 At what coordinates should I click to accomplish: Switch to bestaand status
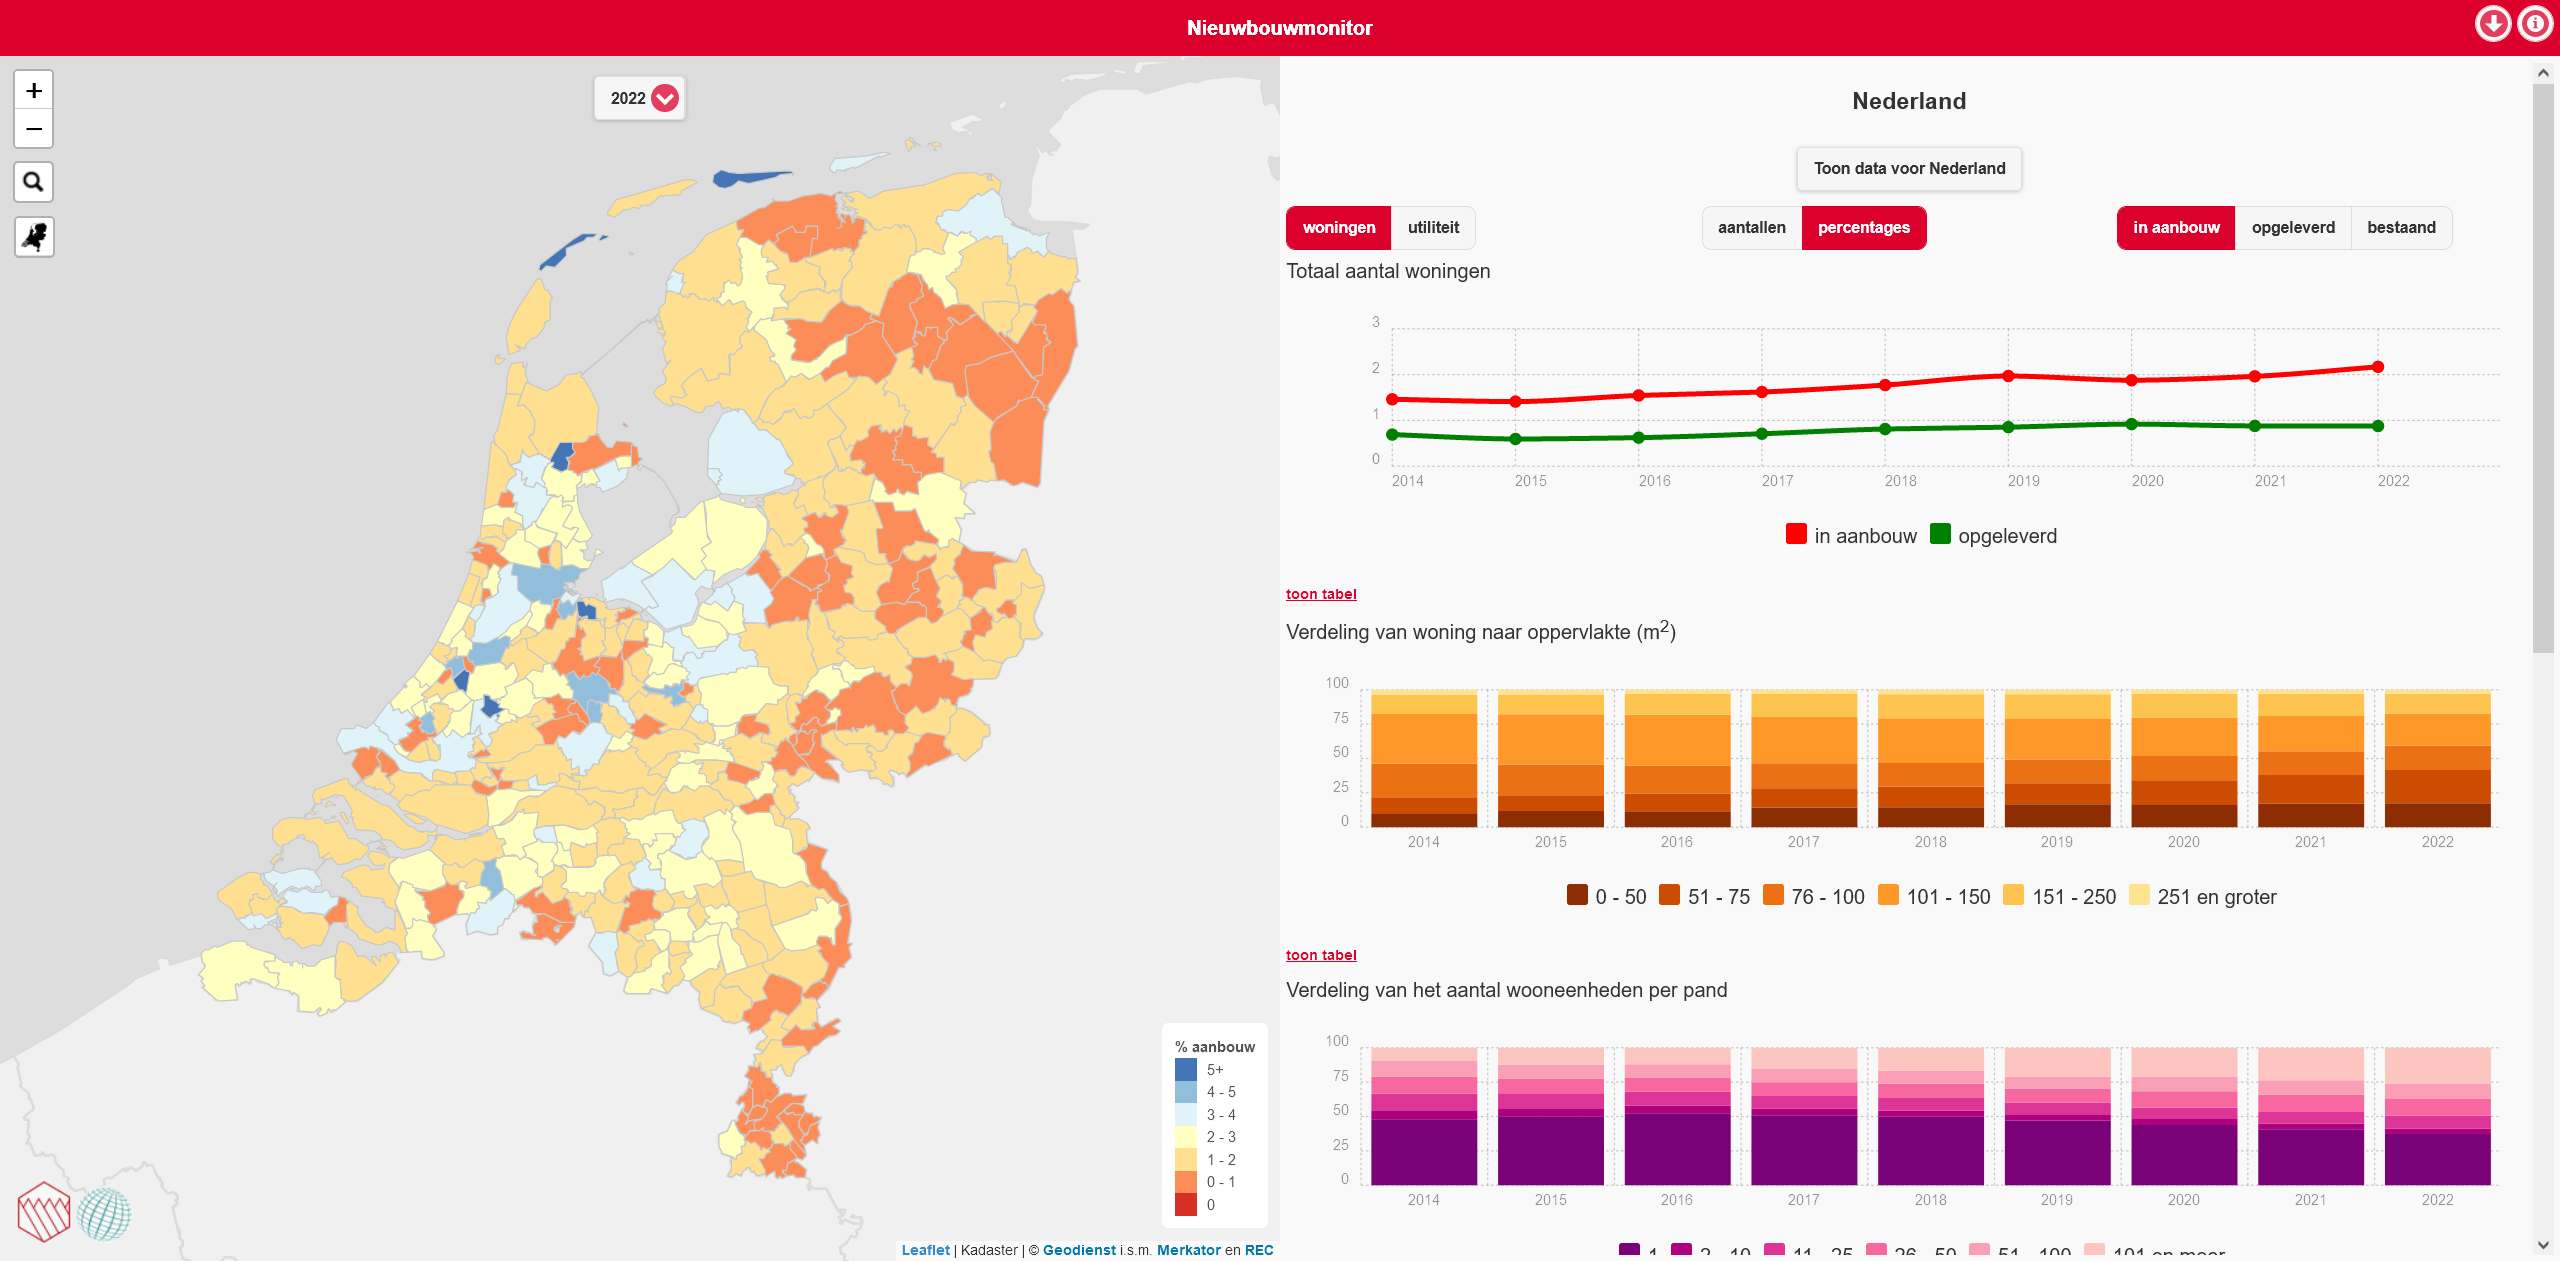[x=2401, y=228]
